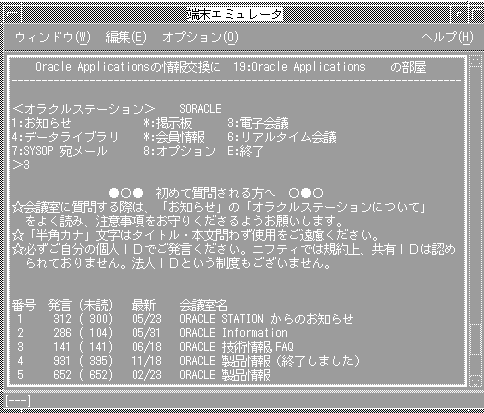The width and height of the screenshot is (484, 413).
Task: Click the minimize icon in title bar
Action: pyautogui.click(x=460, y=14)
